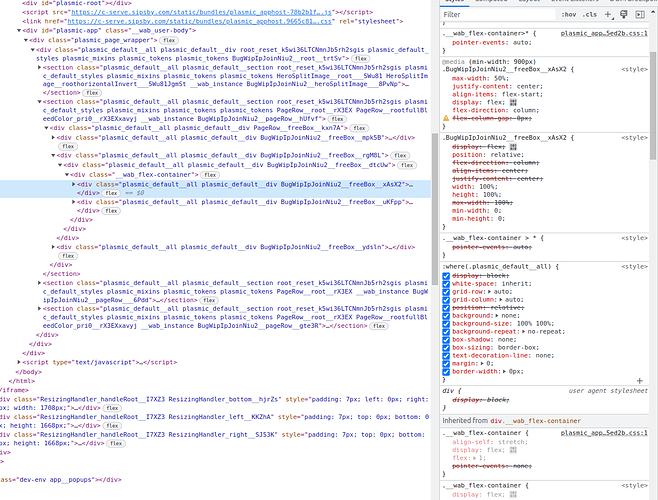The height and width of the screenshot is (500, 658).
Task: Open plasmic_app CSS source link at top
Action: point(602,33)
